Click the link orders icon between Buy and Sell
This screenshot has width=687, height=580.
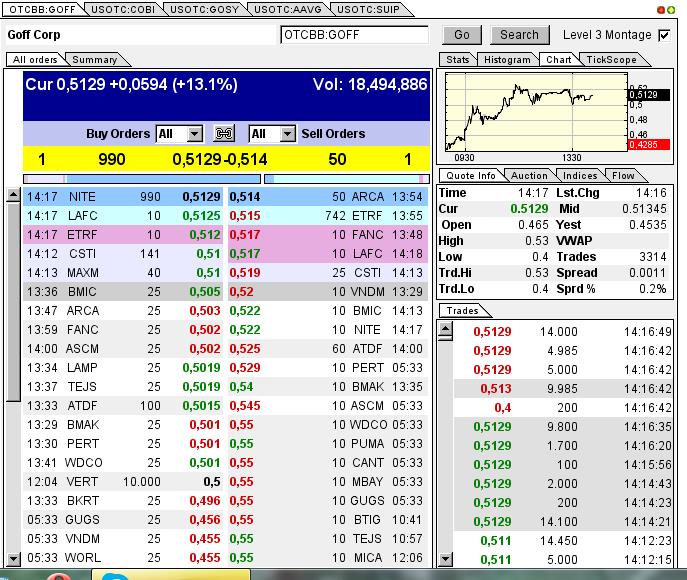point(224,133)
